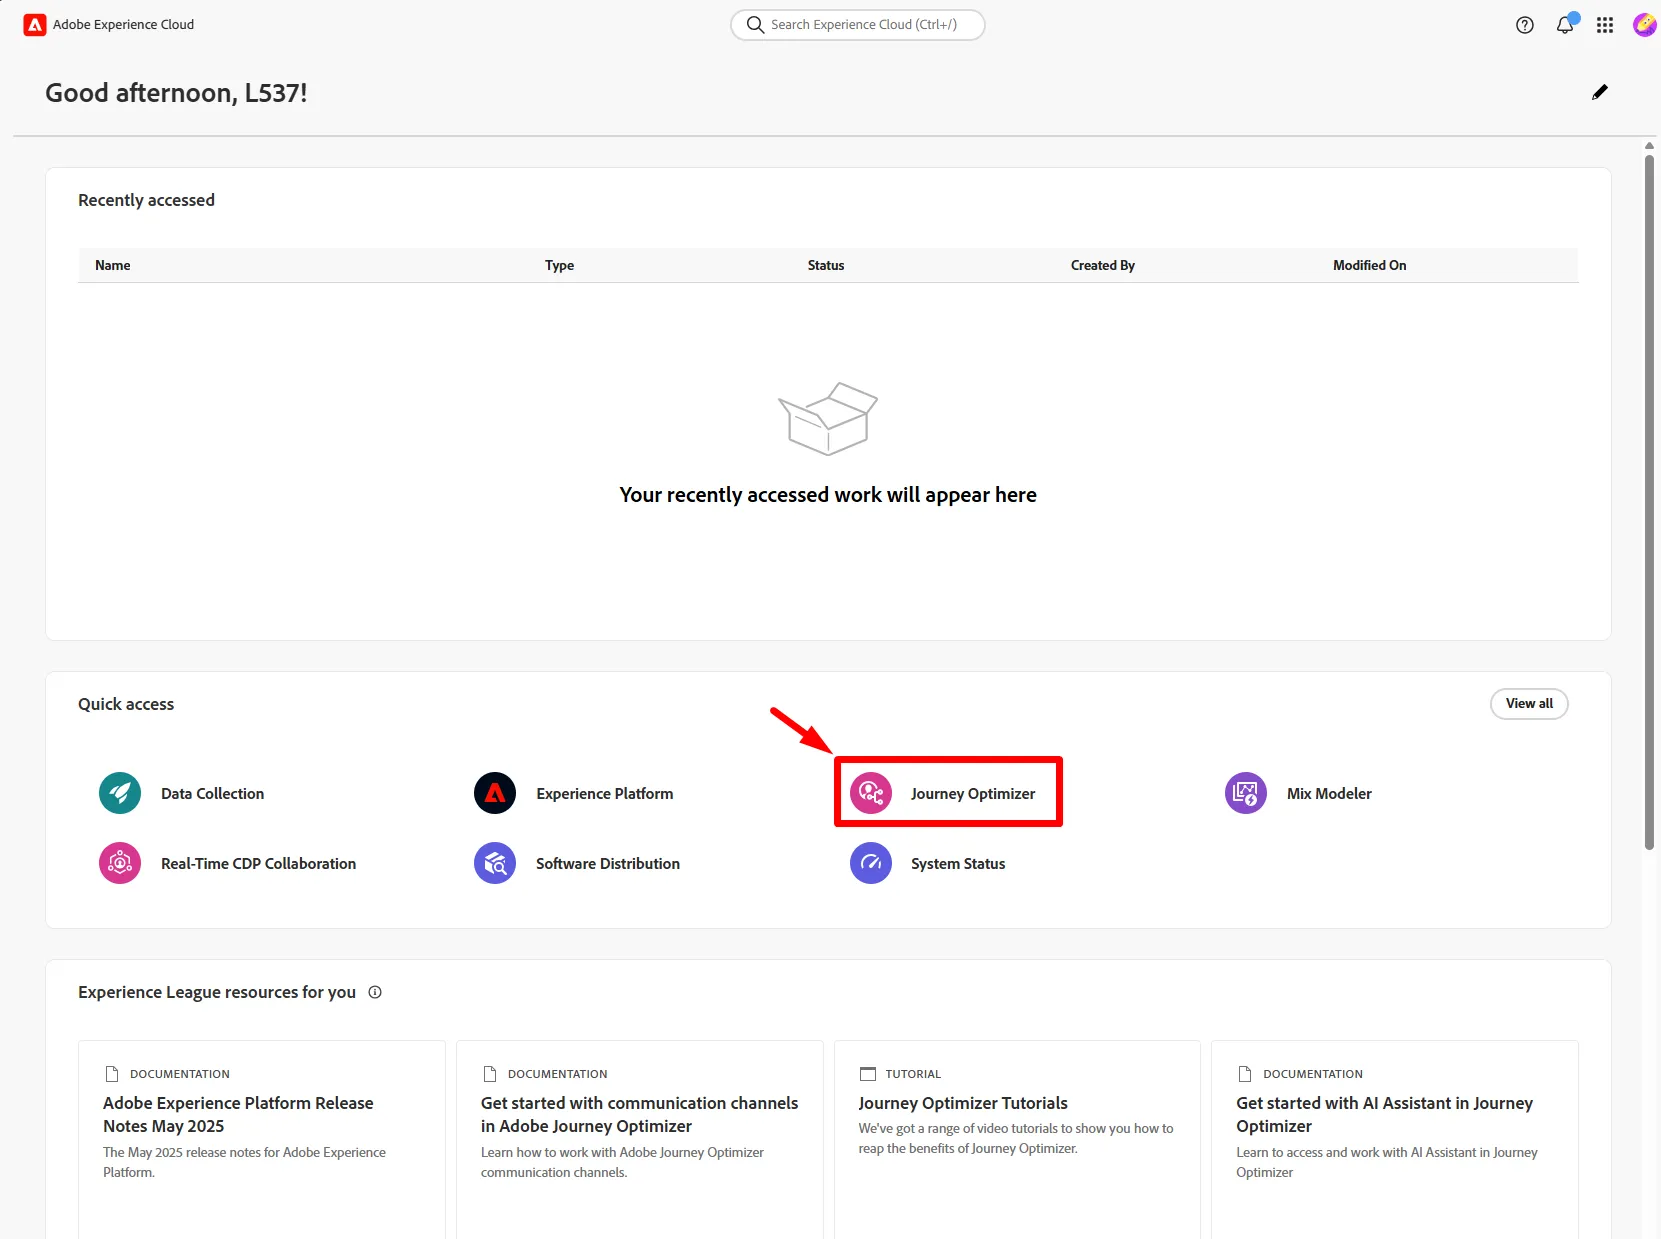Open Adobe Experience Platform Release Notes May 2025
Viewport: 1661px width, 1239px height.
click(x=238, y=1114)
